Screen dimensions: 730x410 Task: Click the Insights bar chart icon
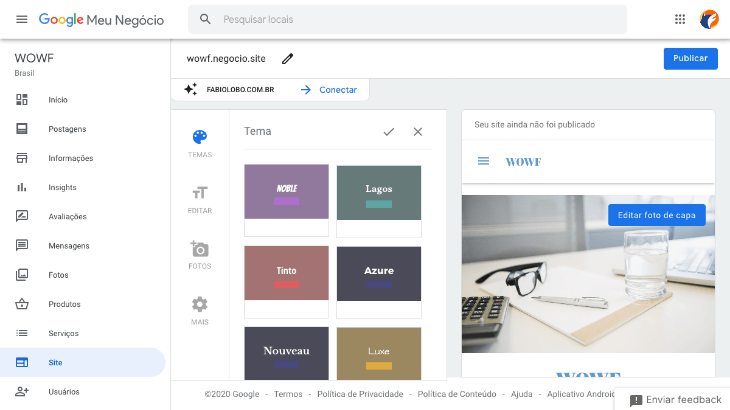22,187
